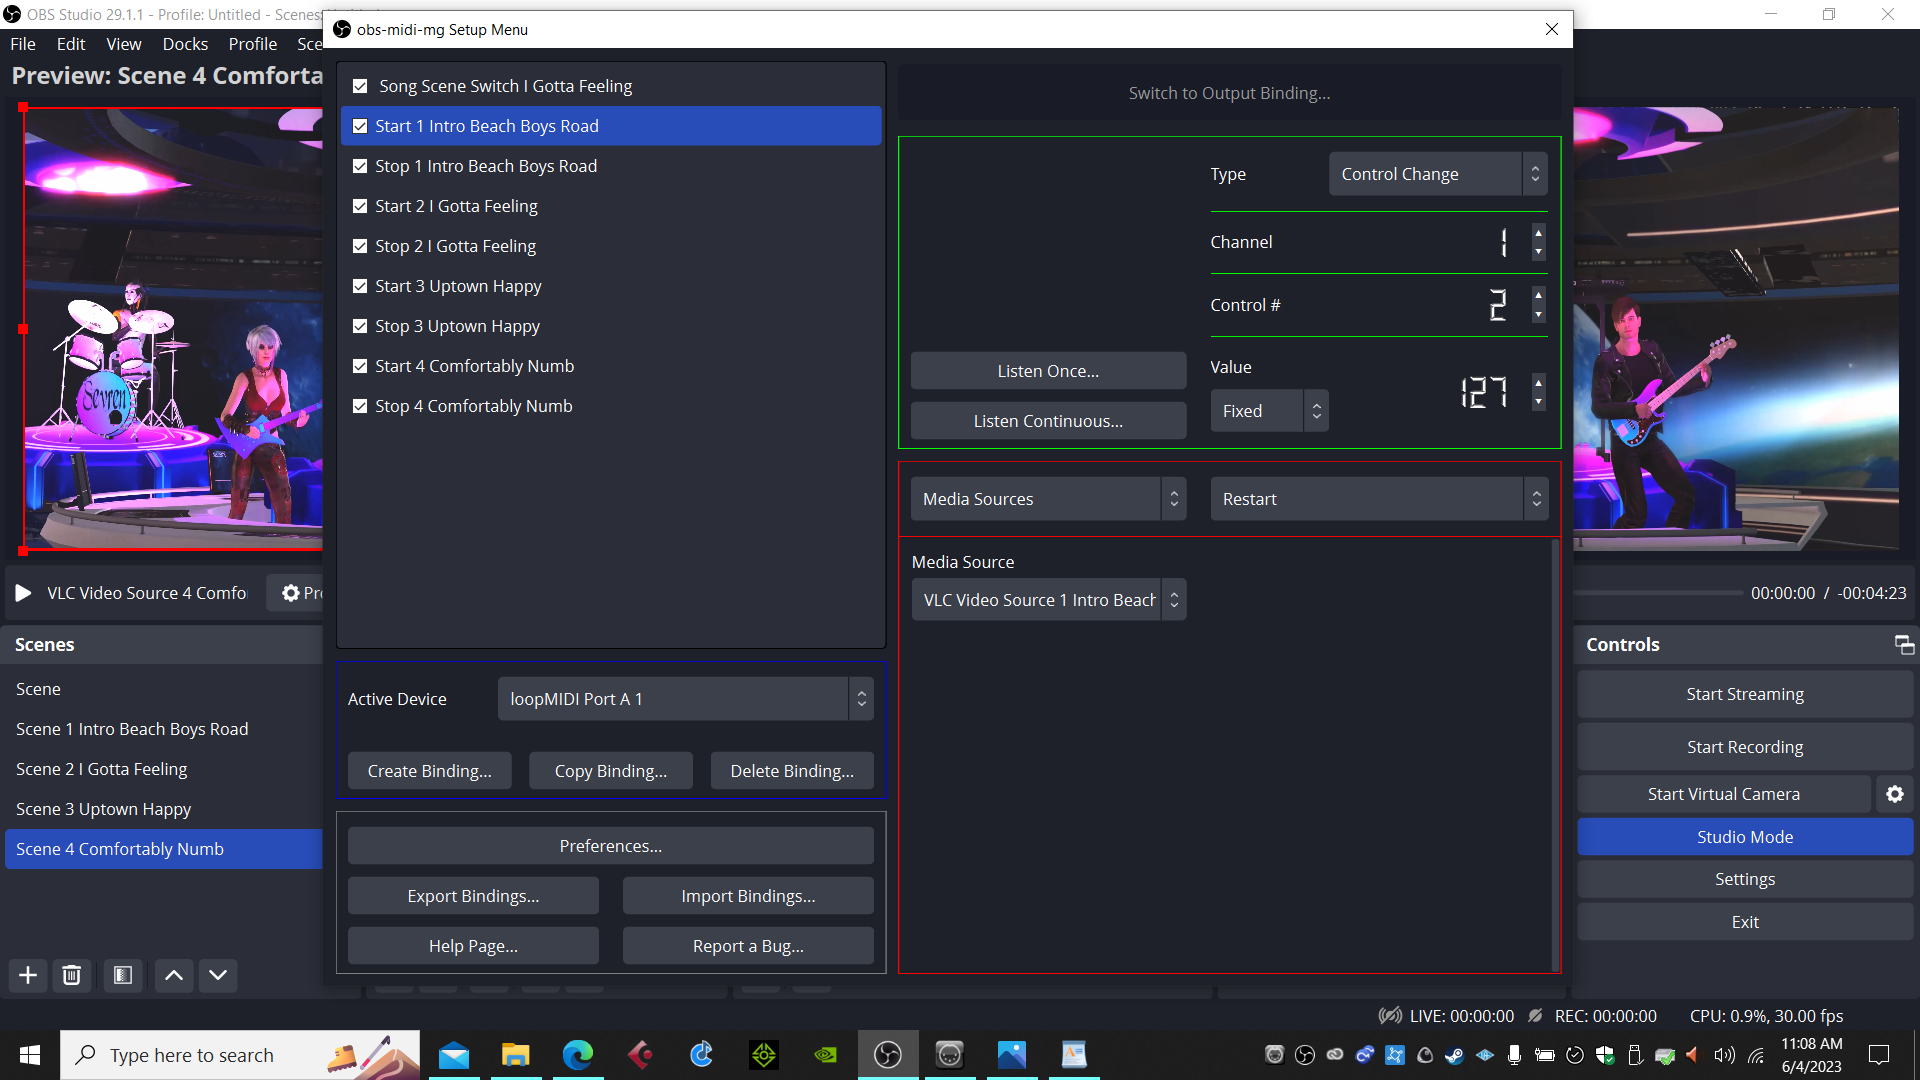
Task: Increase Value 127 with stepper arrow
Action: point(1538,384)
